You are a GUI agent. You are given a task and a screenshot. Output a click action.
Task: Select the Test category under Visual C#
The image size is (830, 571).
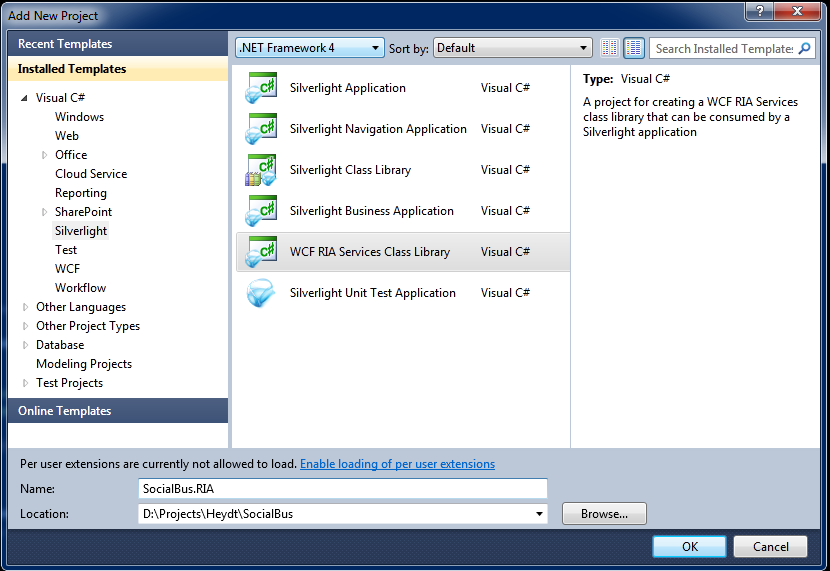66,250
